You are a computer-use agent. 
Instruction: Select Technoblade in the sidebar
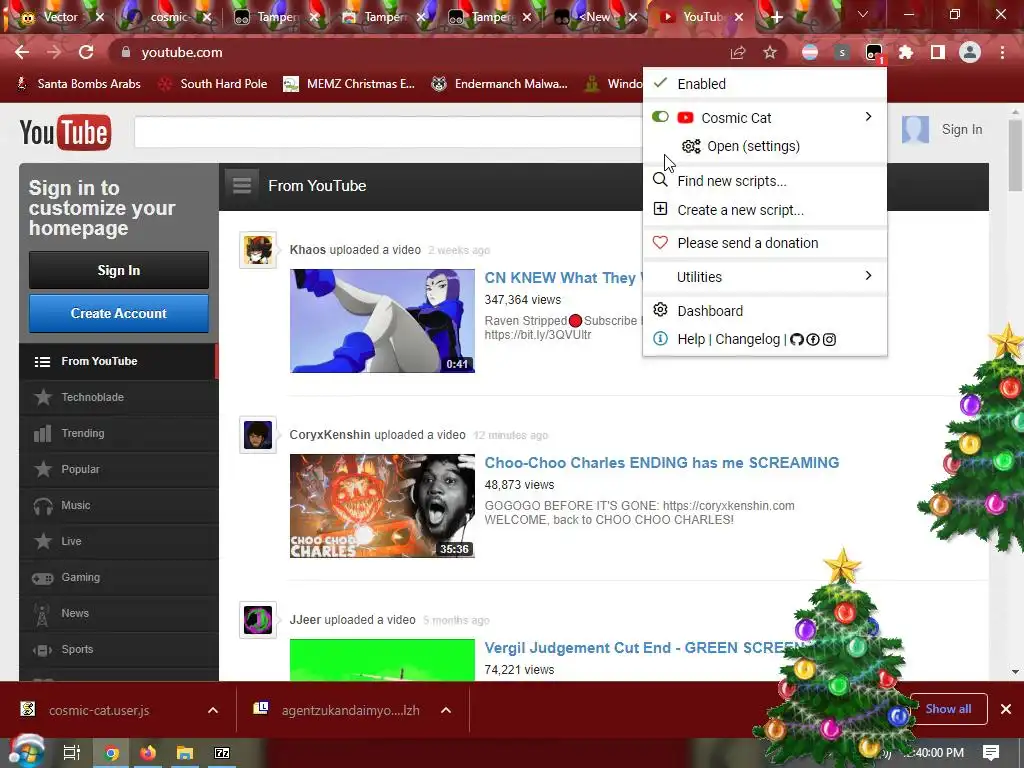click(119, 397)
